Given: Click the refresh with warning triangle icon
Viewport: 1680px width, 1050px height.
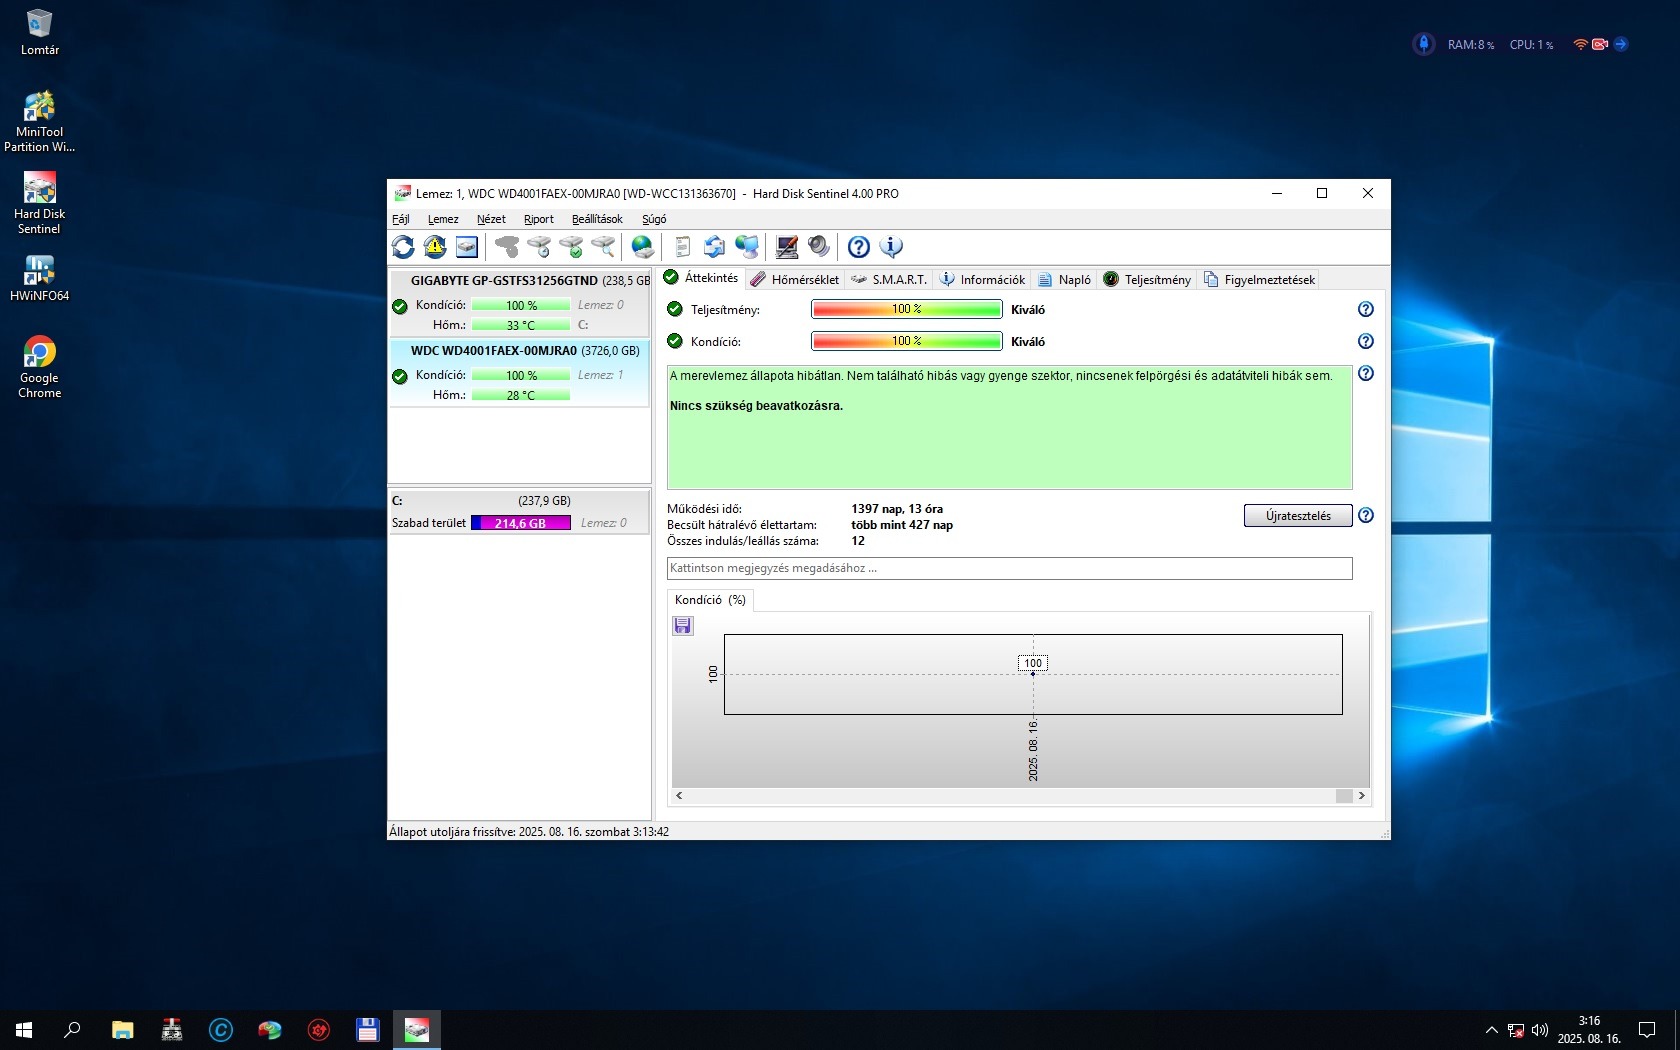Looking at the screenshot, I should pyautogui.click(x=435, y=247).
